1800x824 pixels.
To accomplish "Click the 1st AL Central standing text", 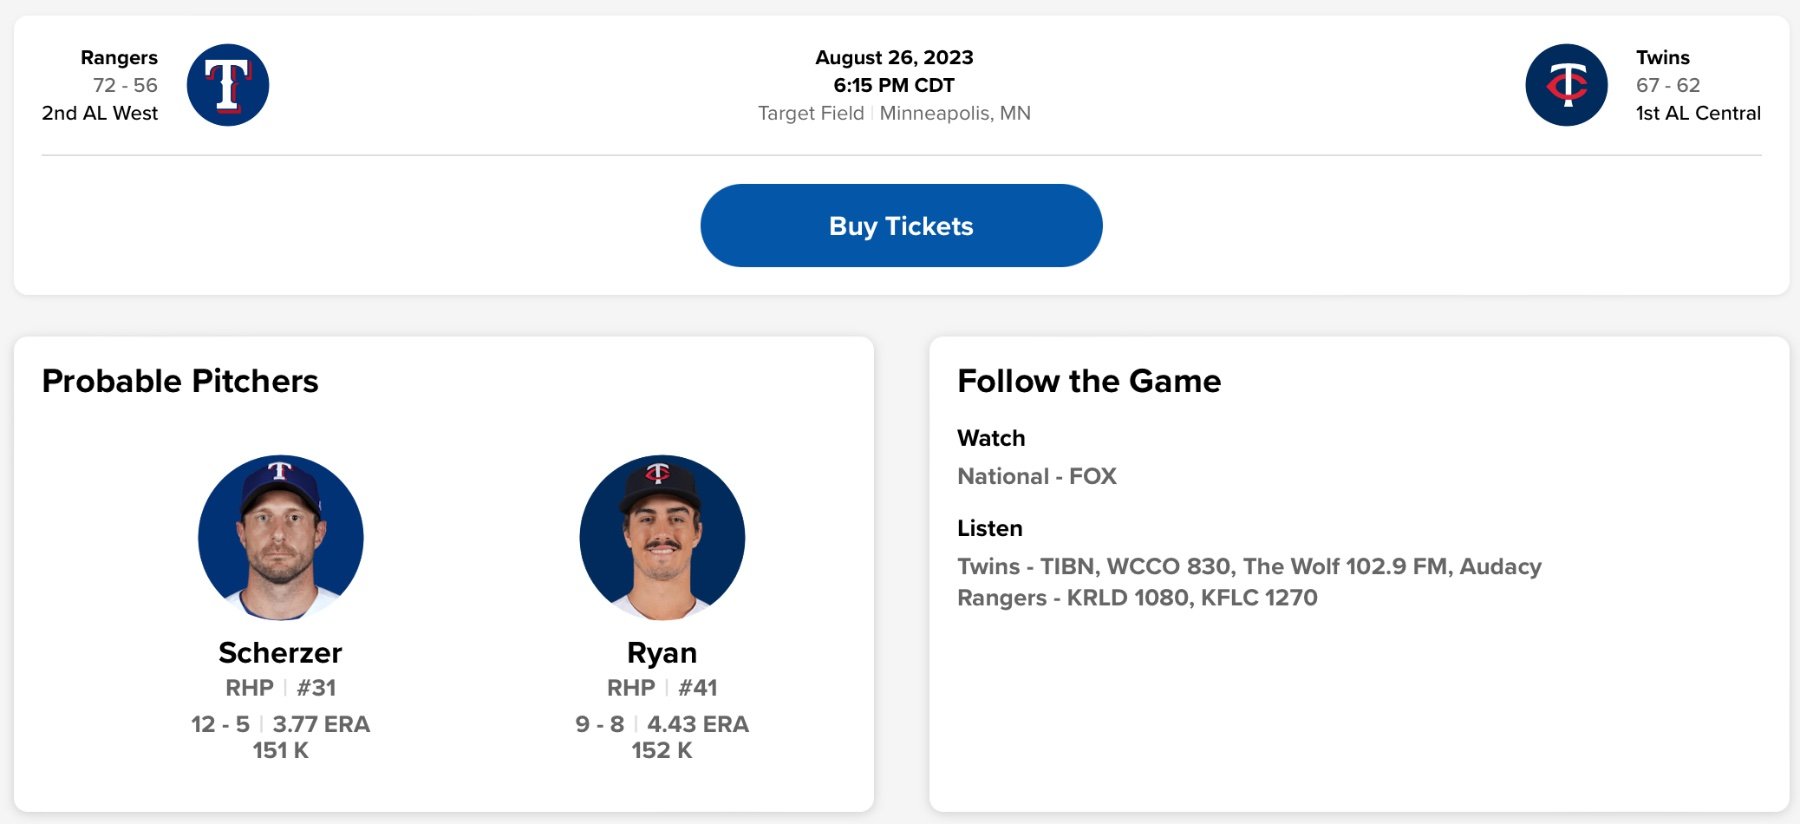I will tap(1698, 113).
